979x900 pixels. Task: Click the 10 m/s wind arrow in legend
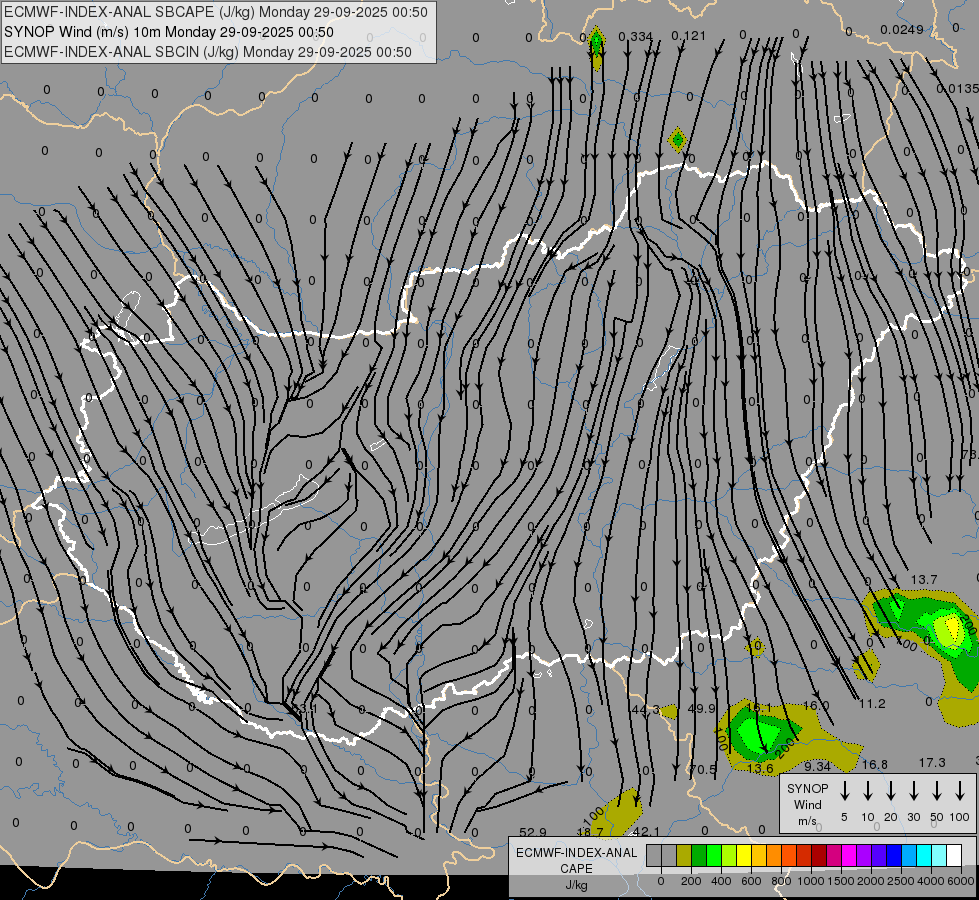tap(867, 791)
